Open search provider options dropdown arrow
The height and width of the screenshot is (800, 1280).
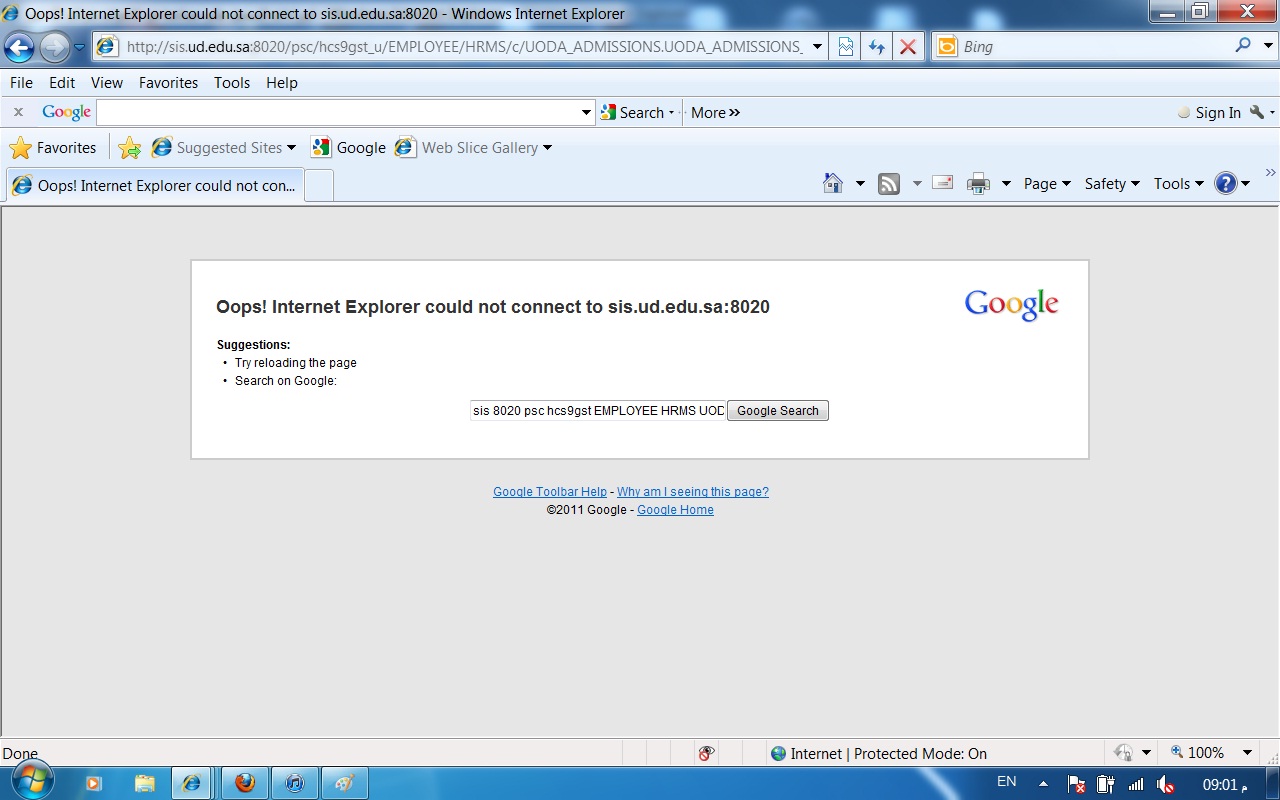(x=1269, y=46)
